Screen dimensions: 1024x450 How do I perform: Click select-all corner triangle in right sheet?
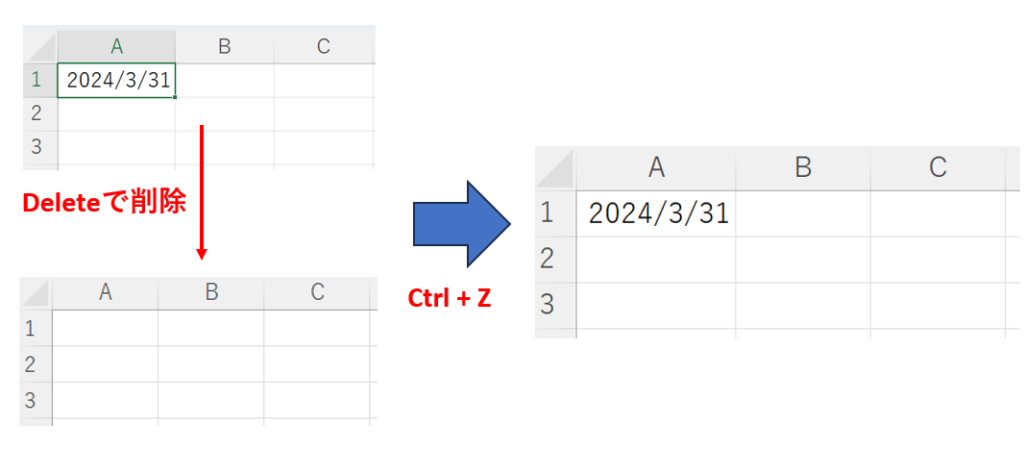point(555,169)
